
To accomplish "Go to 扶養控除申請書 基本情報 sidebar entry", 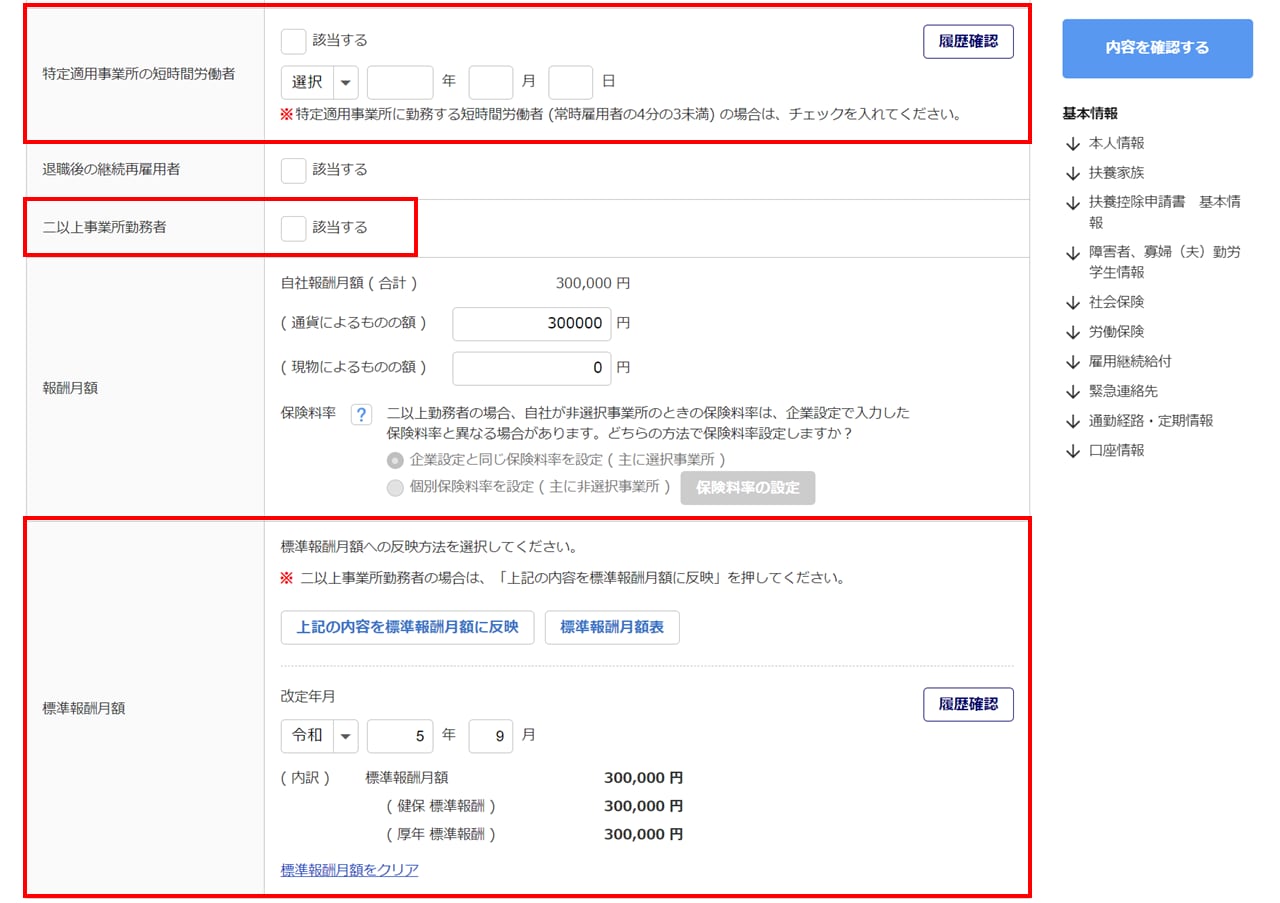I will coord(1165,212).
